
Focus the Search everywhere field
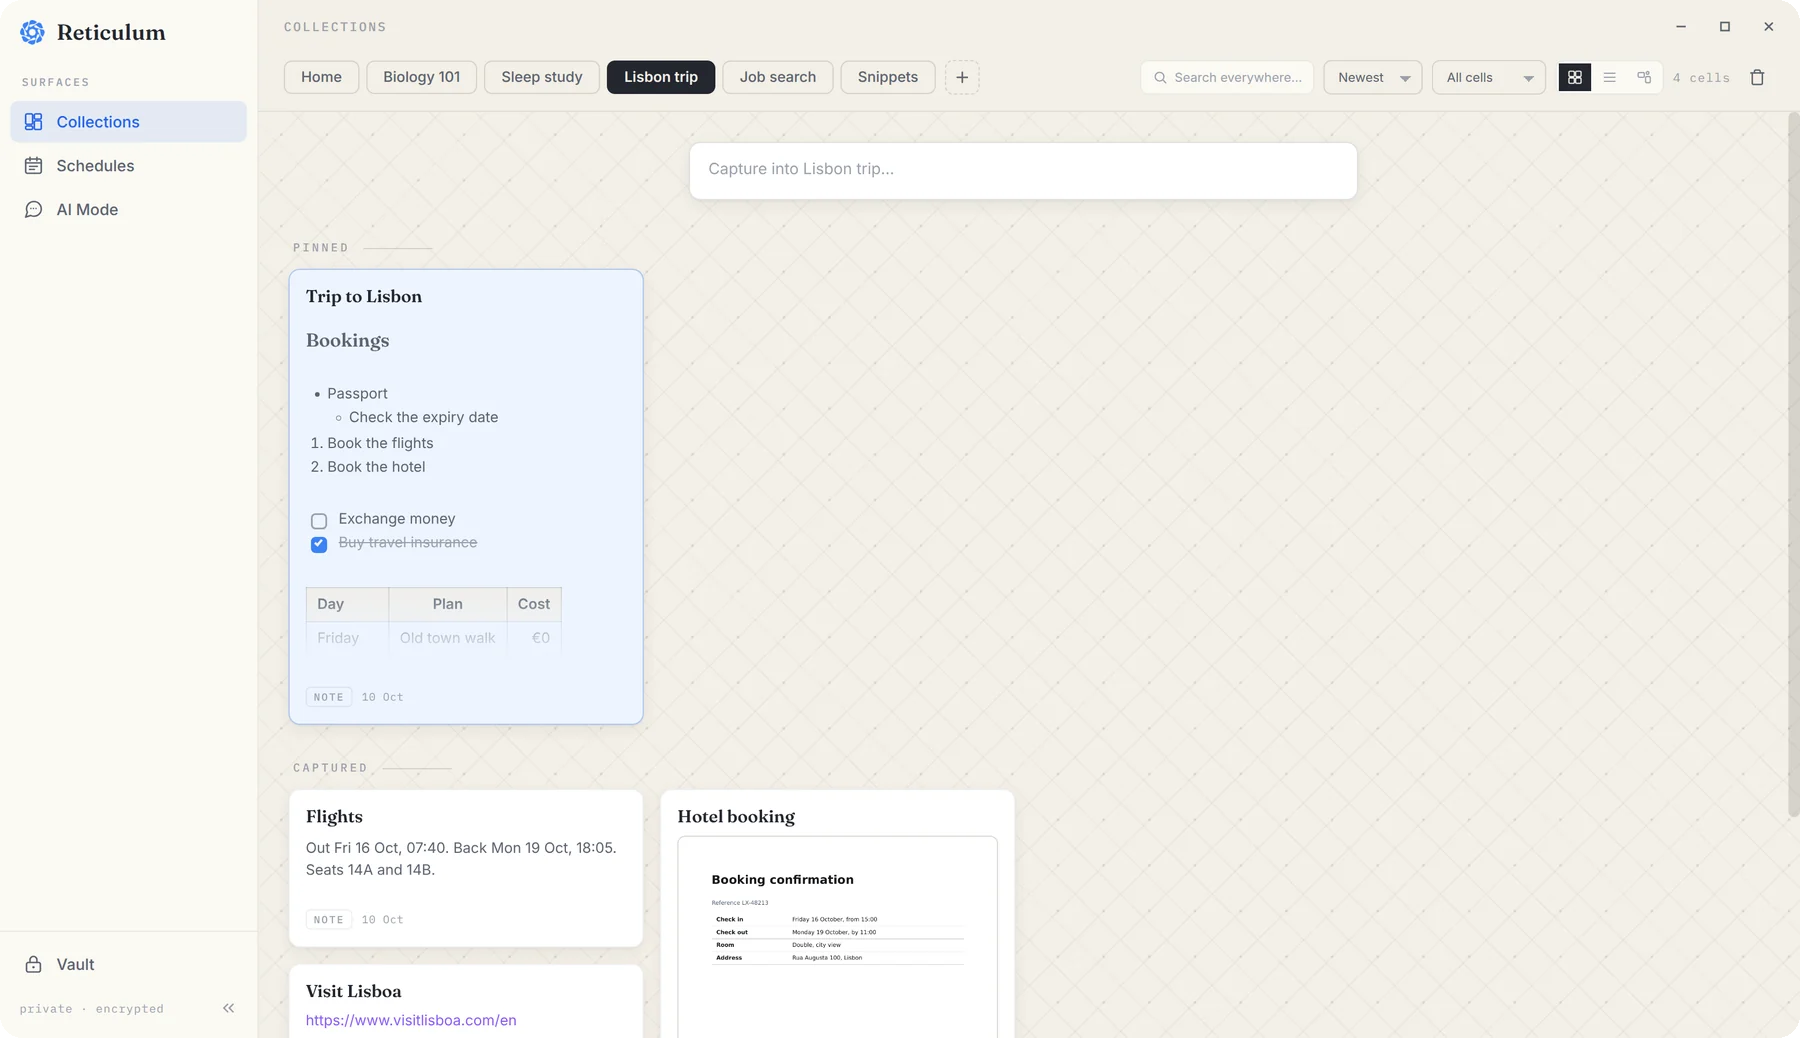pyautogui.click(x=1227, y=77)
